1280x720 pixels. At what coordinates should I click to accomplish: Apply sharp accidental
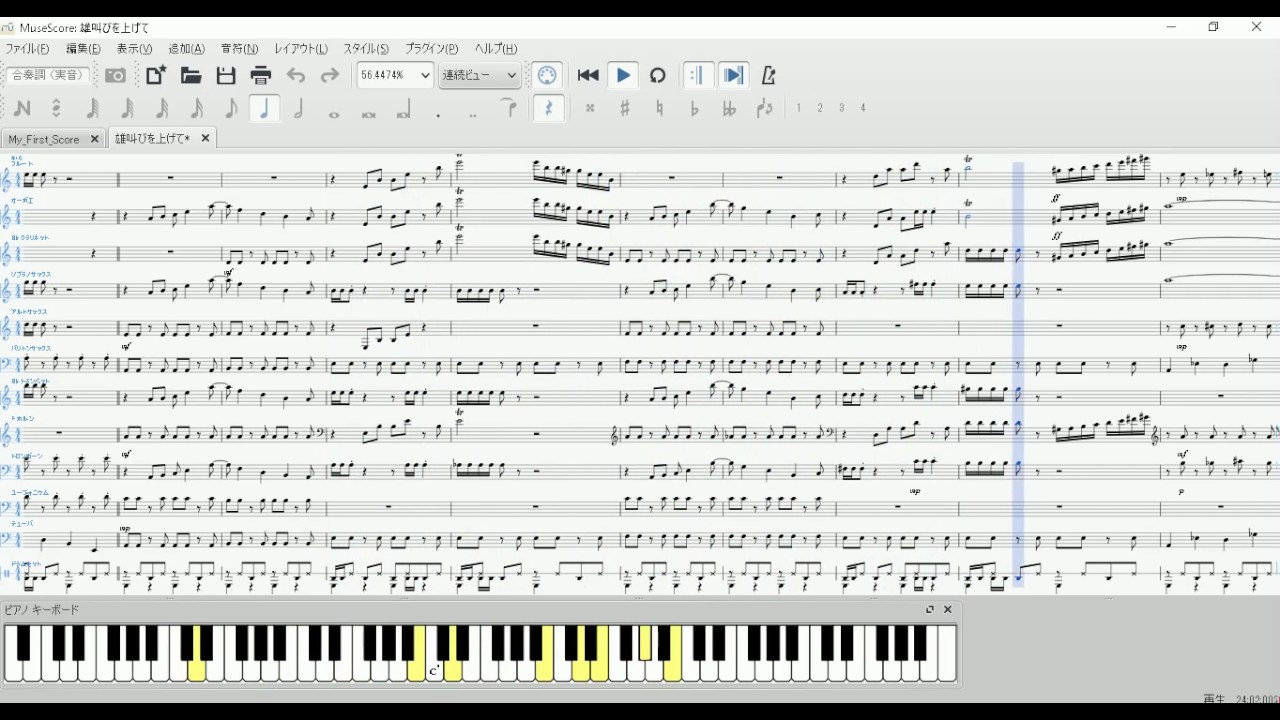[625, 108]
